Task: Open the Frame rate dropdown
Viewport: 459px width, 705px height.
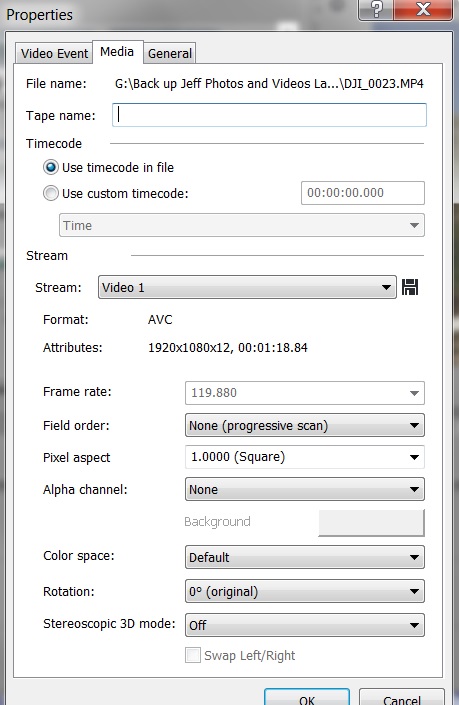Action: point(304,393)
